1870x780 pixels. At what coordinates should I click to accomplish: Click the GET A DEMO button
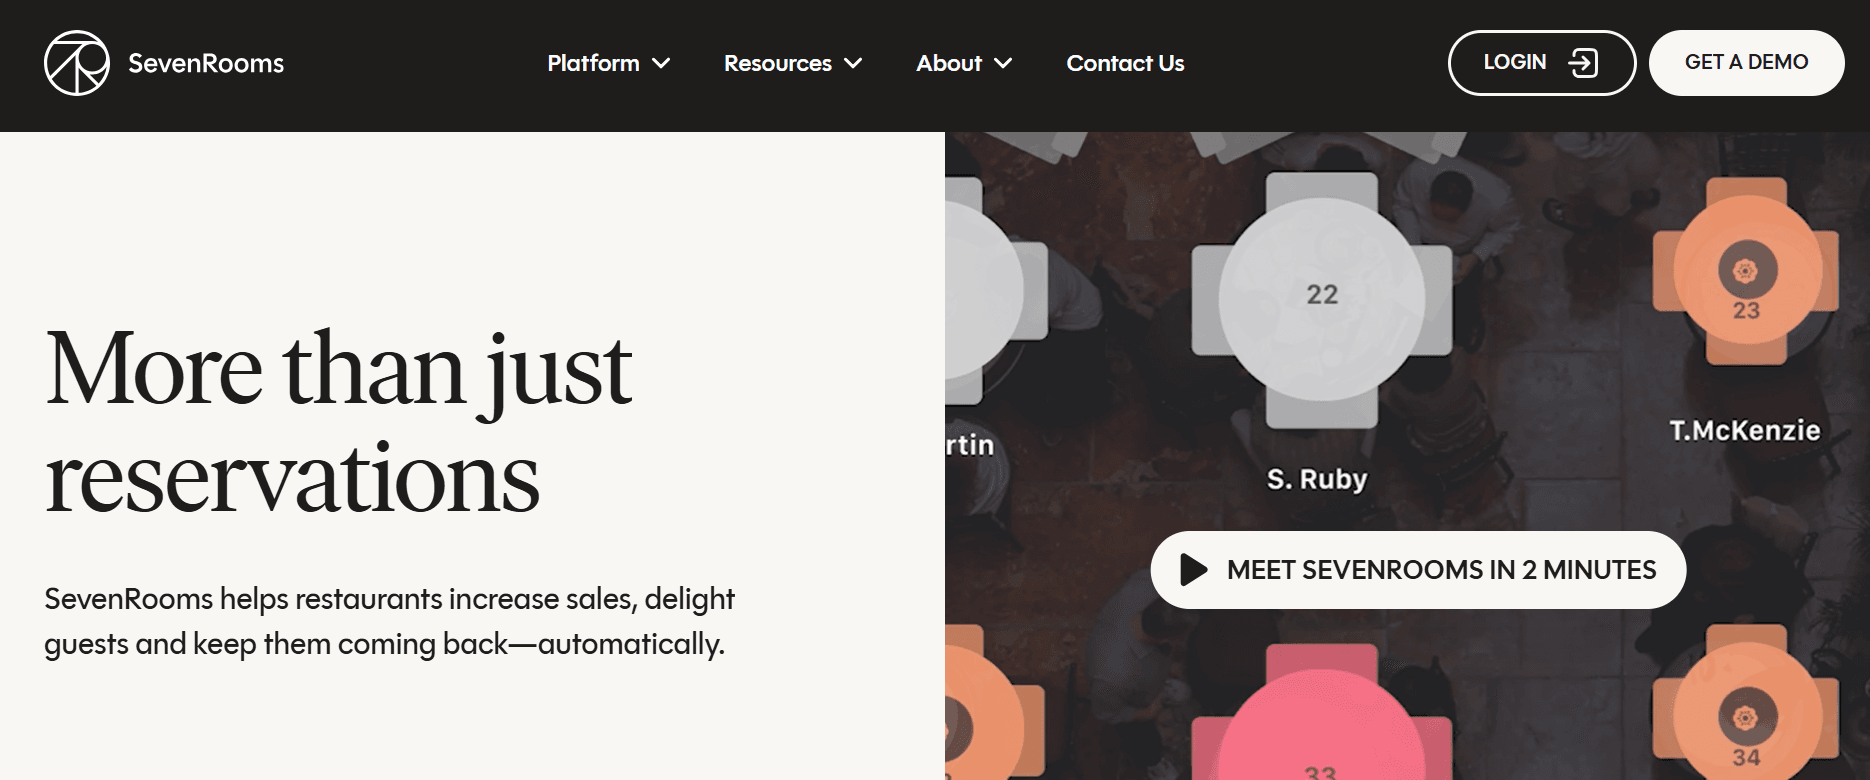pyautogui.click(x=1747, y=63)
